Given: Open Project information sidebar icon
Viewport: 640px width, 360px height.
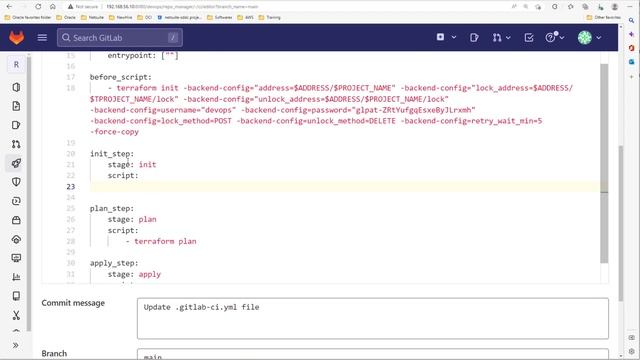Looking at the screenshot, I should (16, 87).
